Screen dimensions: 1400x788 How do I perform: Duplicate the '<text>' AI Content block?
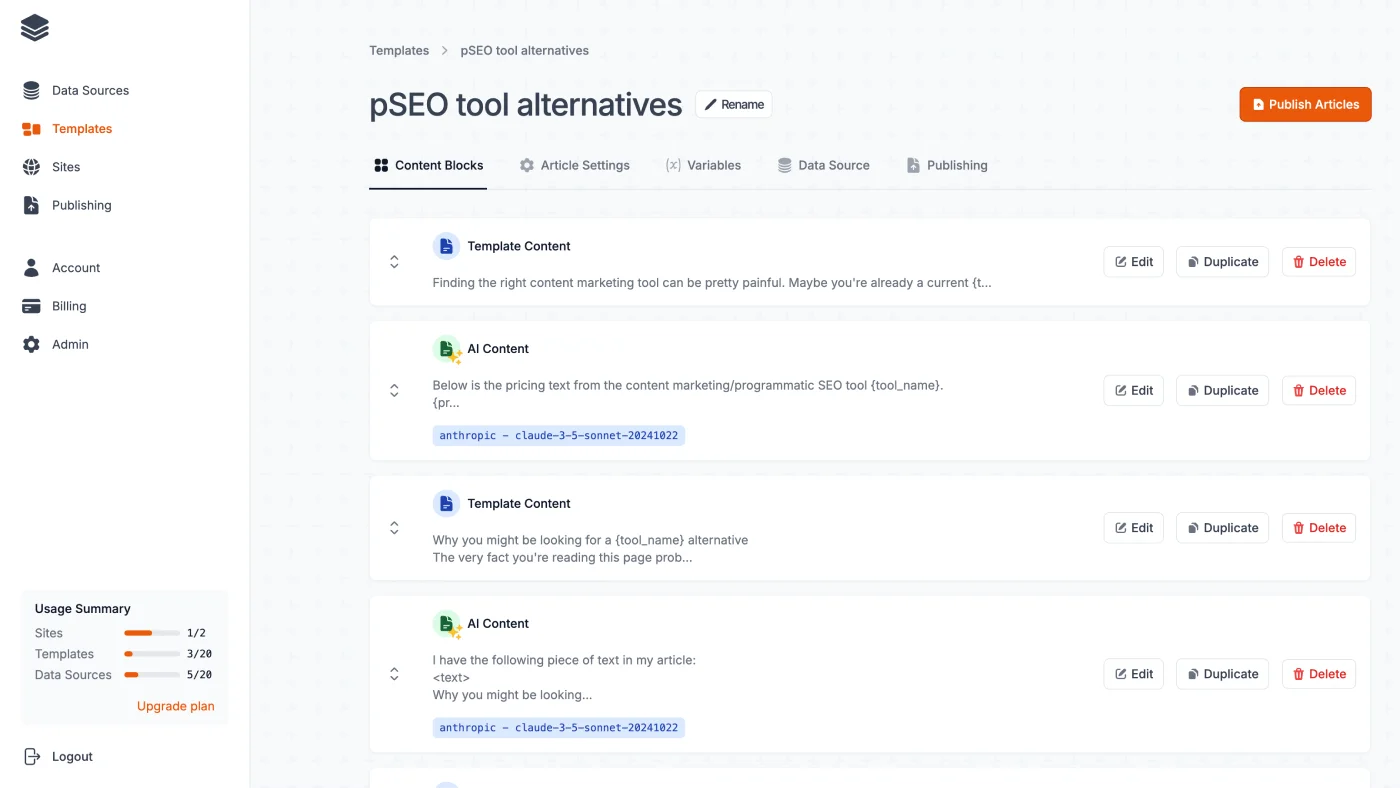(1222, 674)
